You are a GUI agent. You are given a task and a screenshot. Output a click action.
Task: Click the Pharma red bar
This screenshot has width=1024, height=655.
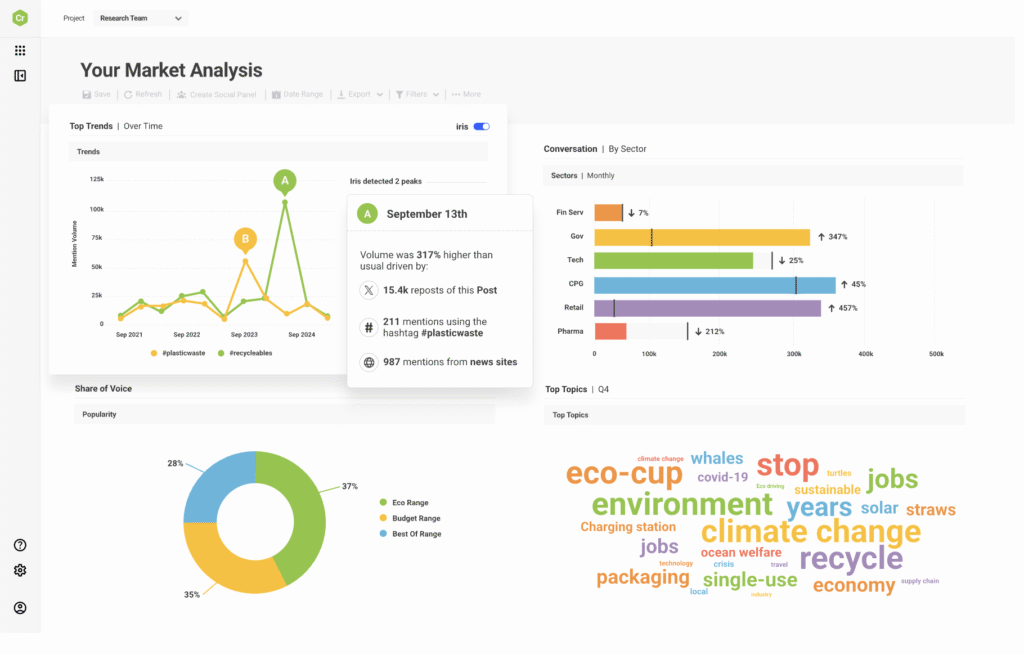611,332
